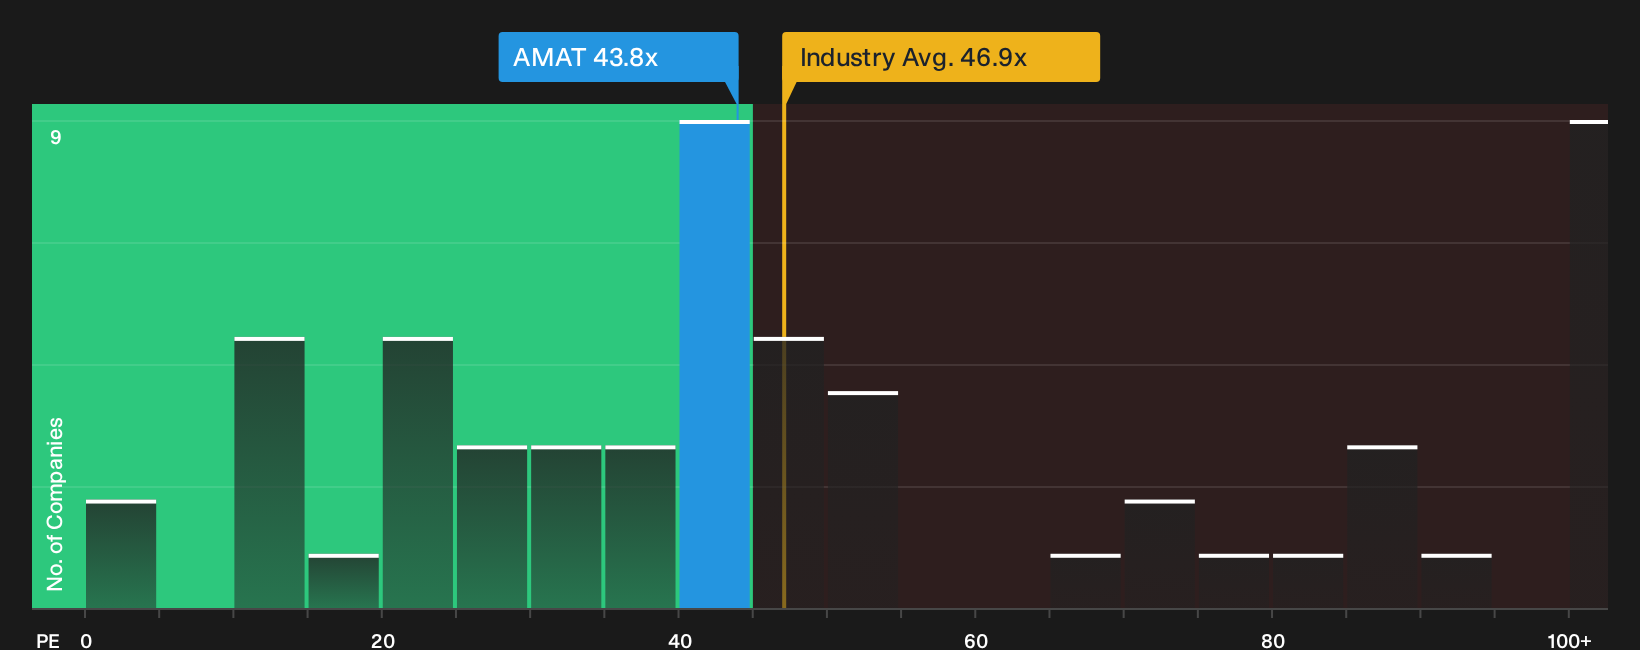Click the bar for PE 65-70
The image size is (1640, 650).
click(x=1086, y=581)
